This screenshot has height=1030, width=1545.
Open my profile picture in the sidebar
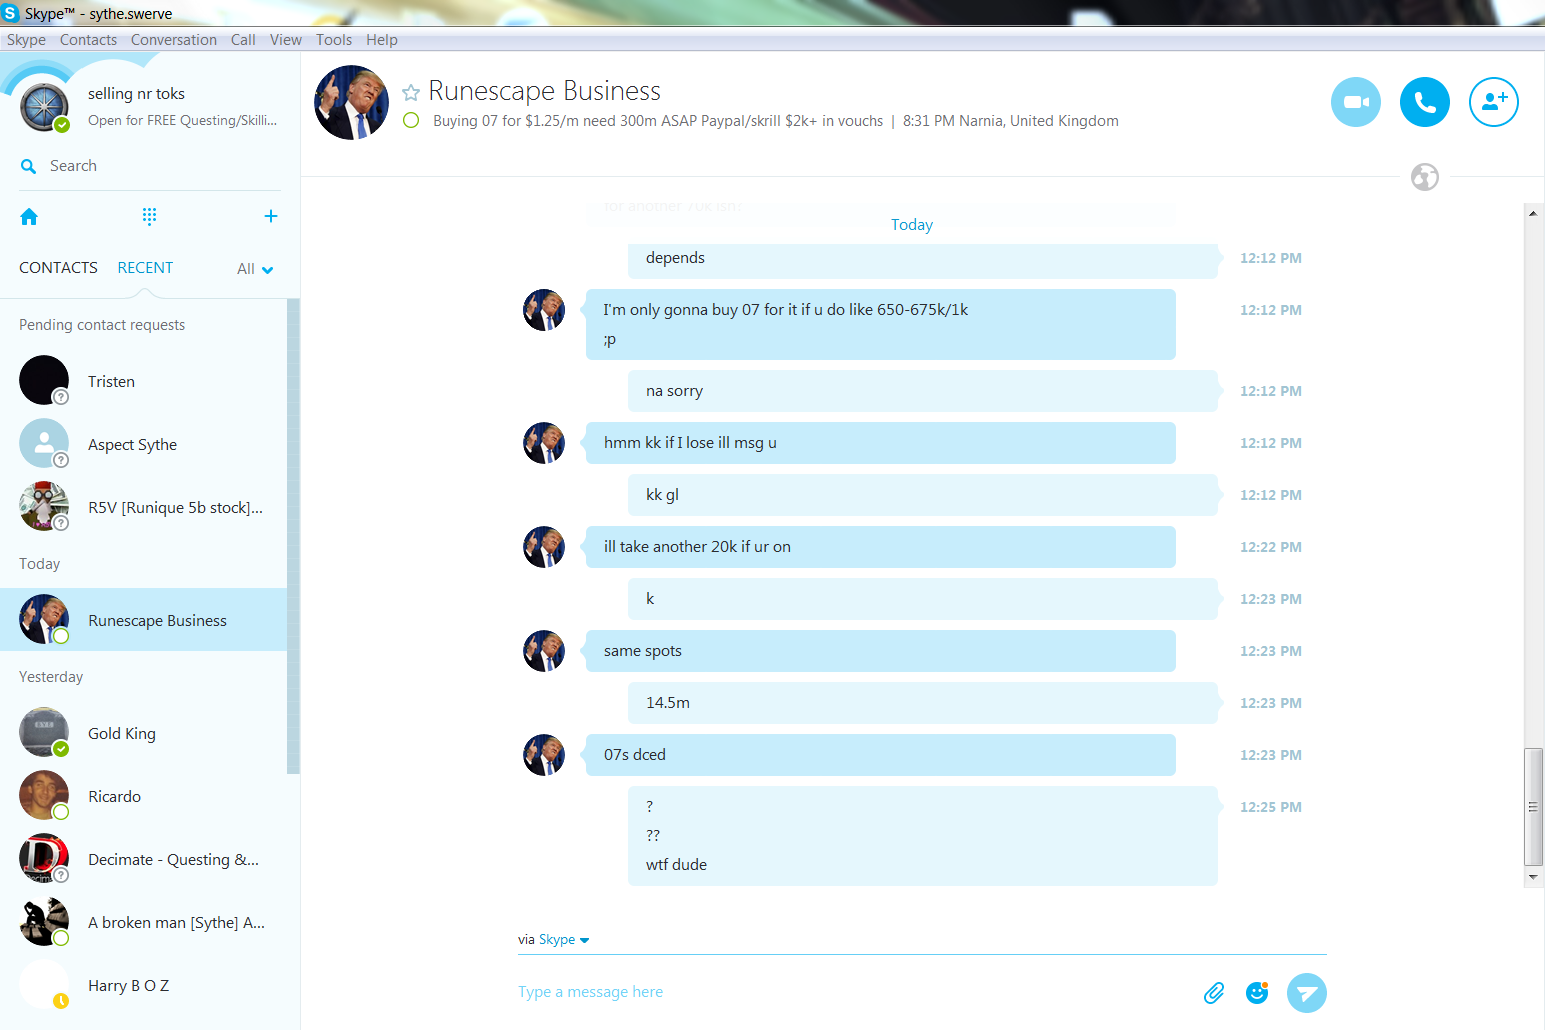pyautogui.click(x=45, y=107)
